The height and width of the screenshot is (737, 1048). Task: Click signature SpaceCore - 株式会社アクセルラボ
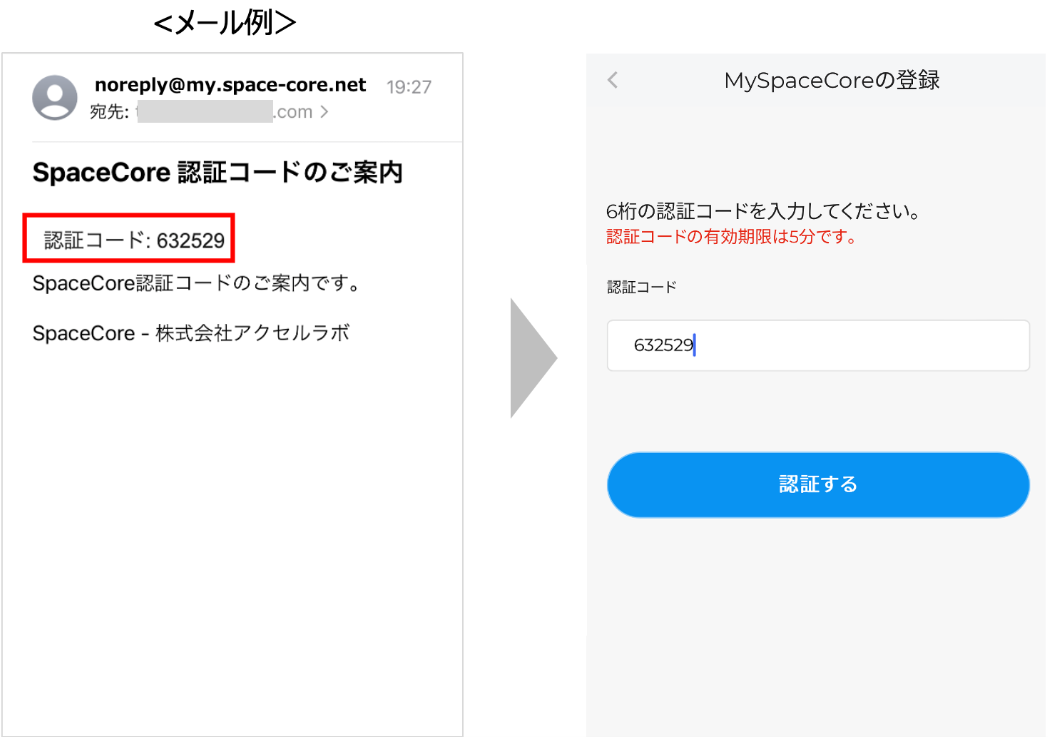click(191, 333)
